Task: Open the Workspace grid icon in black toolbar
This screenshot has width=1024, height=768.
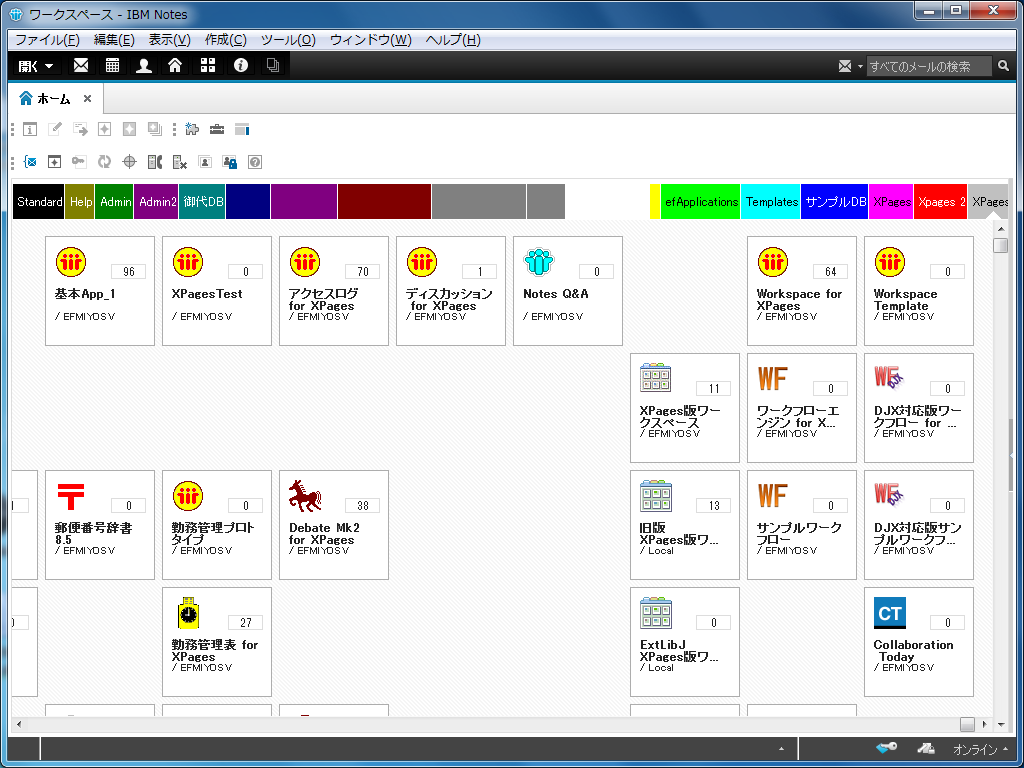Action: [x=208, y=65]
